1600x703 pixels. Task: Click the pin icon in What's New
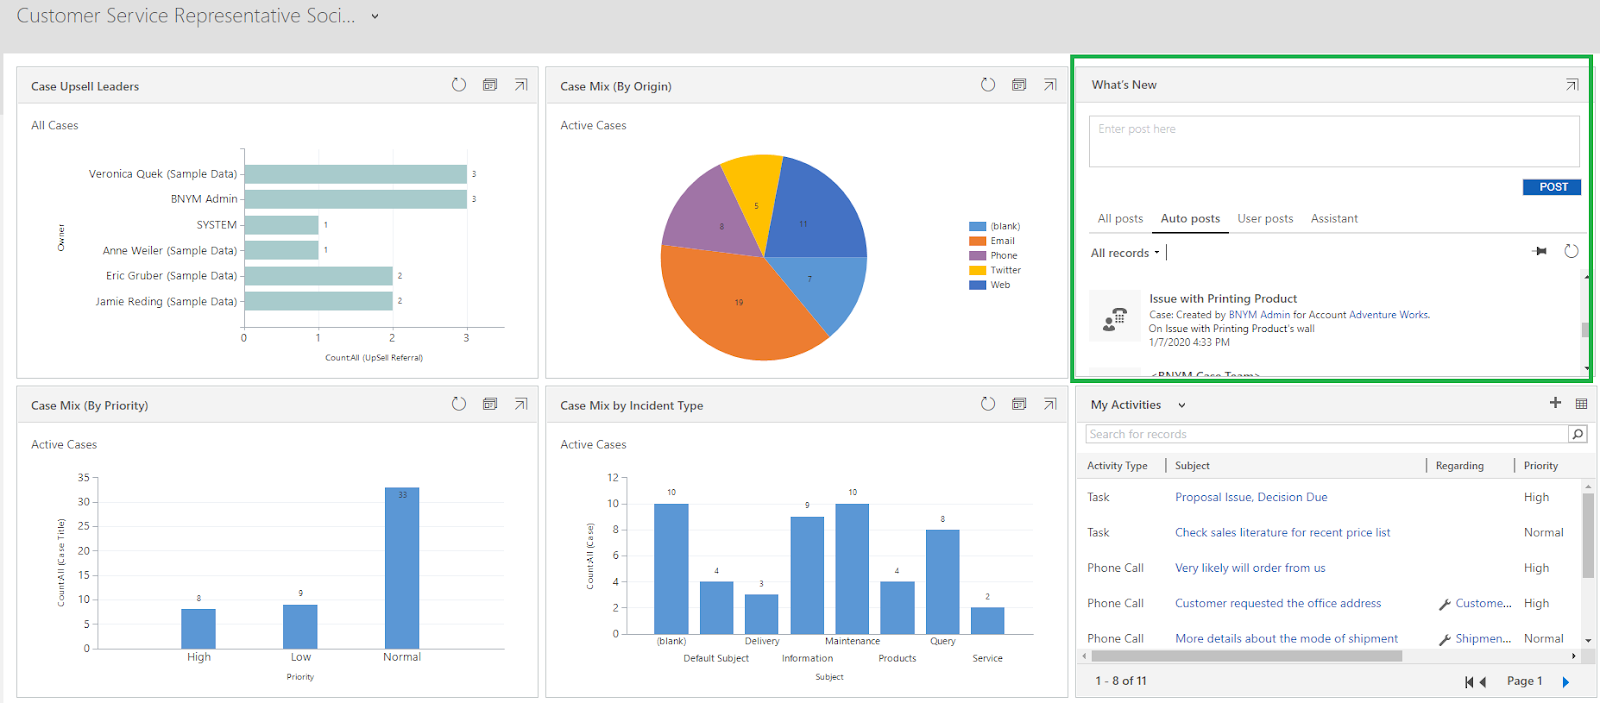(x=1540, y=251)
